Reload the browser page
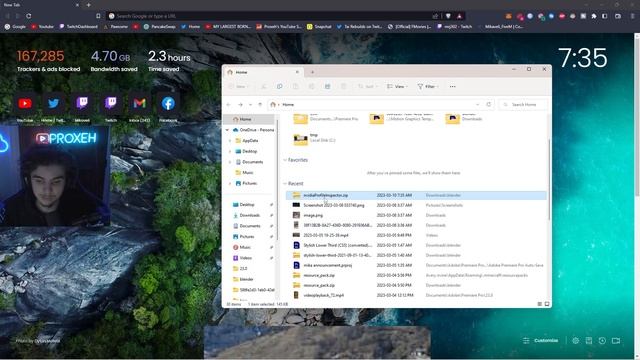This screenshot has width=640, height=360. click(29, 16)
